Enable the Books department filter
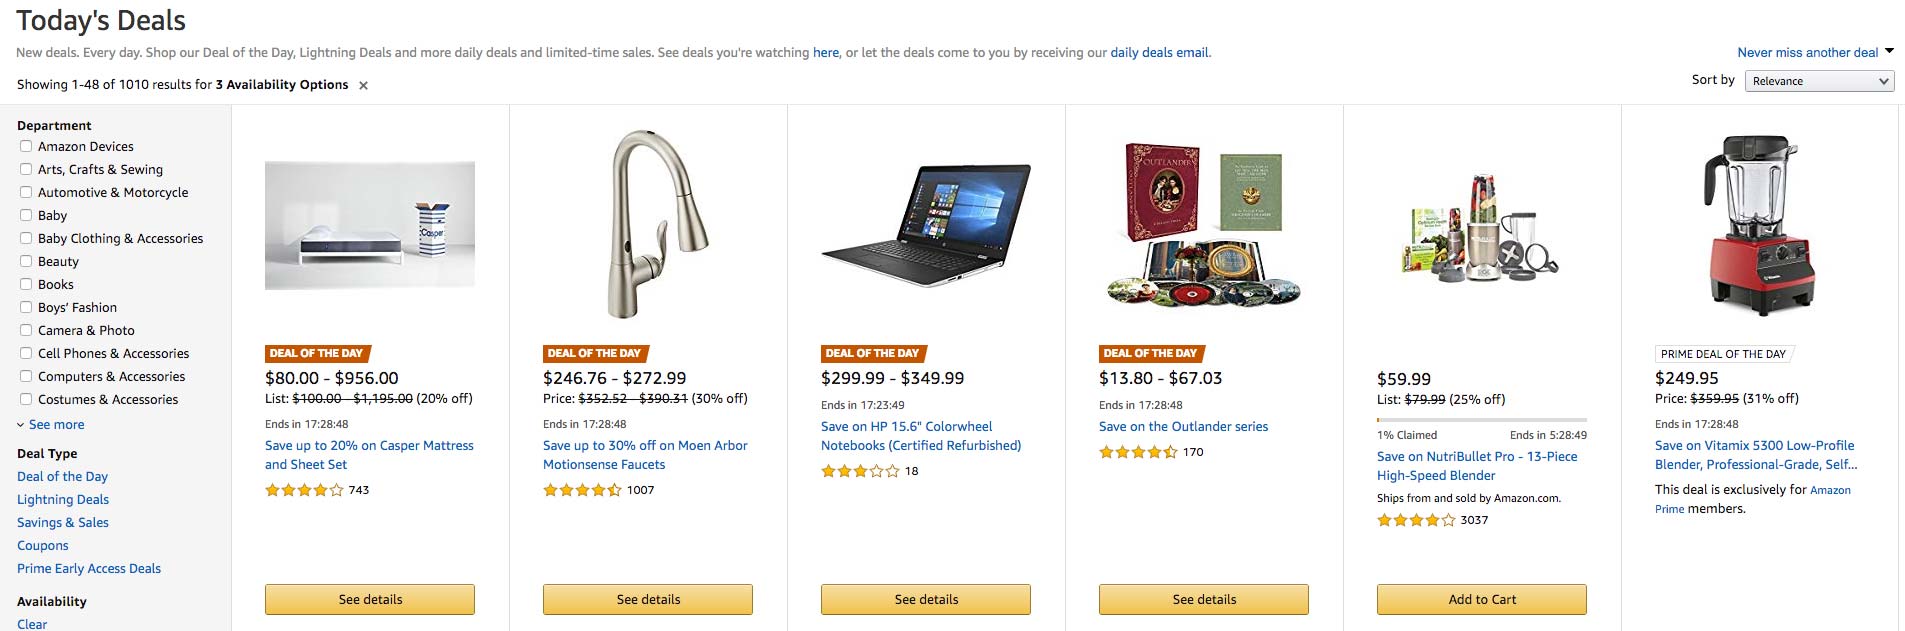Viewport: 1905px width, 631px height. coord(25,284)
